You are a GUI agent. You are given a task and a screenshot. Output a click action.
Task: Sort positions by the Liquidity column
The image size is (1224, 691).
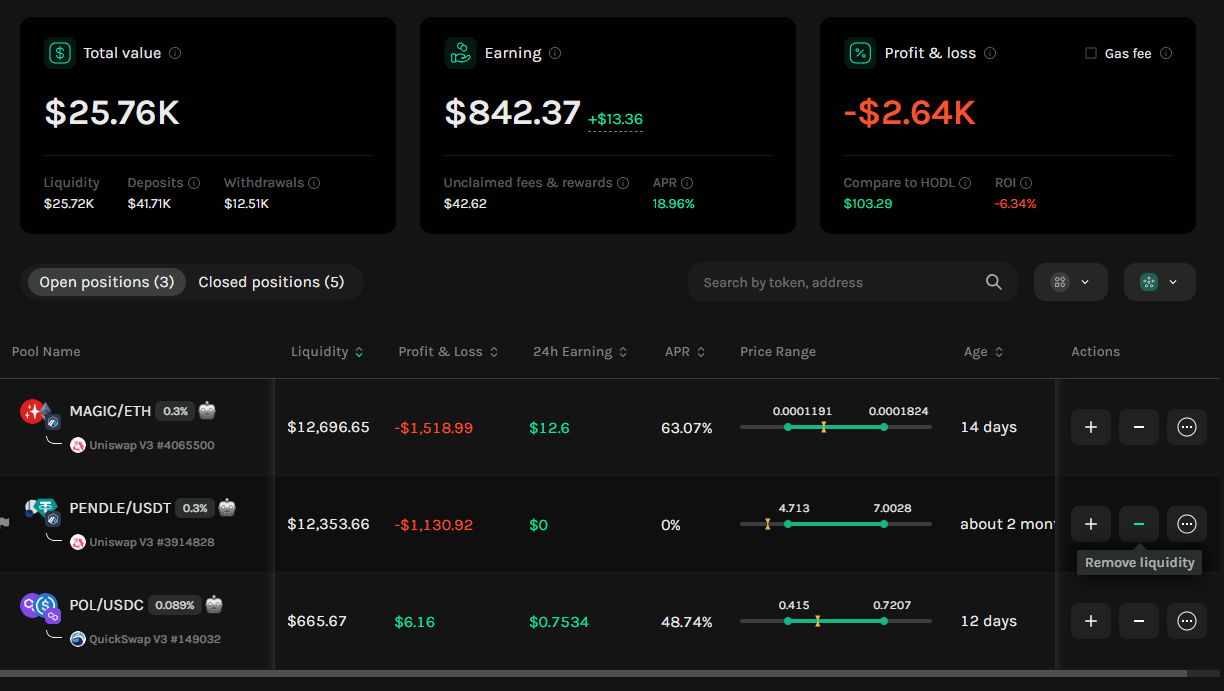point(327,352)
